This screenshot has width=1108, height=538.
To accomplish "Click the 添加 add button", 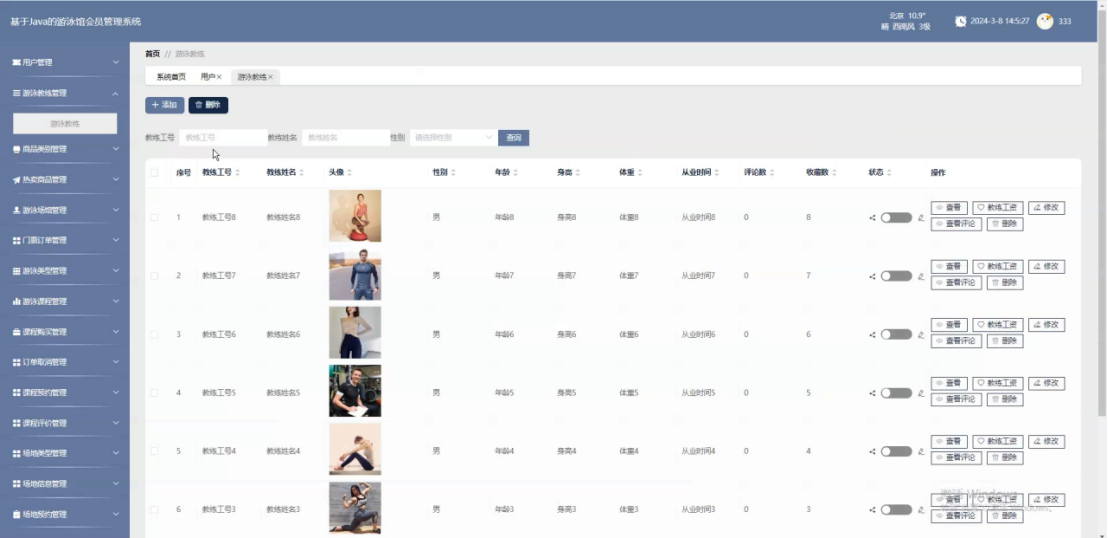I will tap(165, 105).
